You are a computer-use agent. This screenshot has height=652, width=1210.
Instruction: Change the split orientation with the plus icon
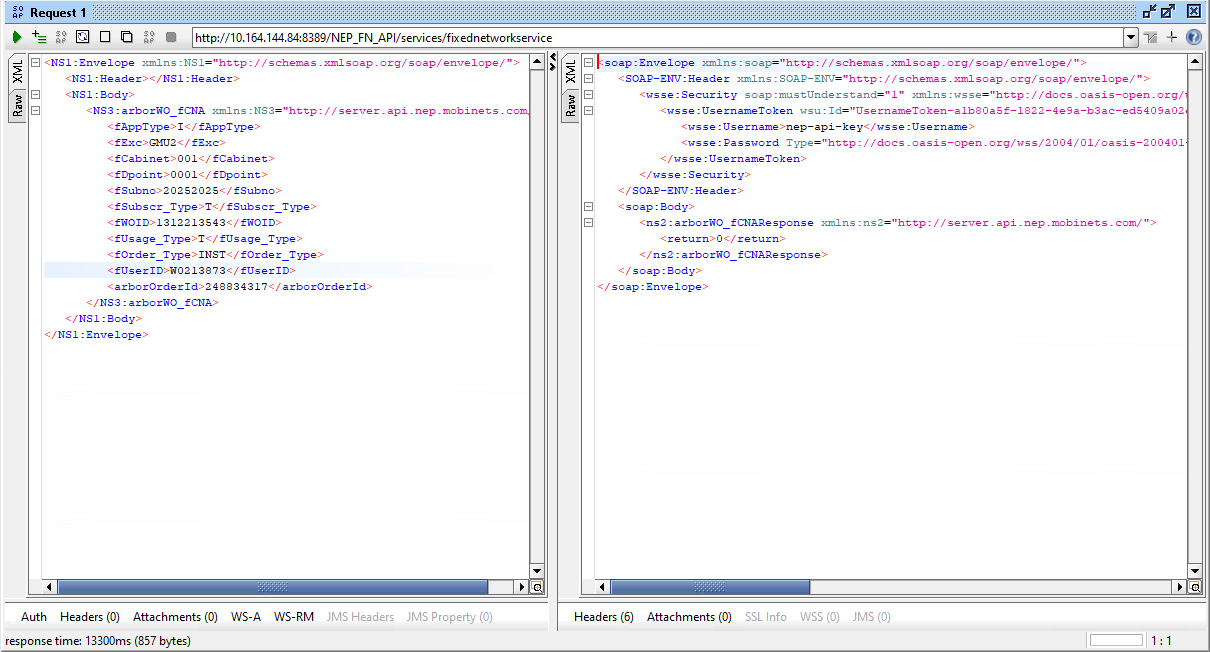click(x=1172, y=37)
